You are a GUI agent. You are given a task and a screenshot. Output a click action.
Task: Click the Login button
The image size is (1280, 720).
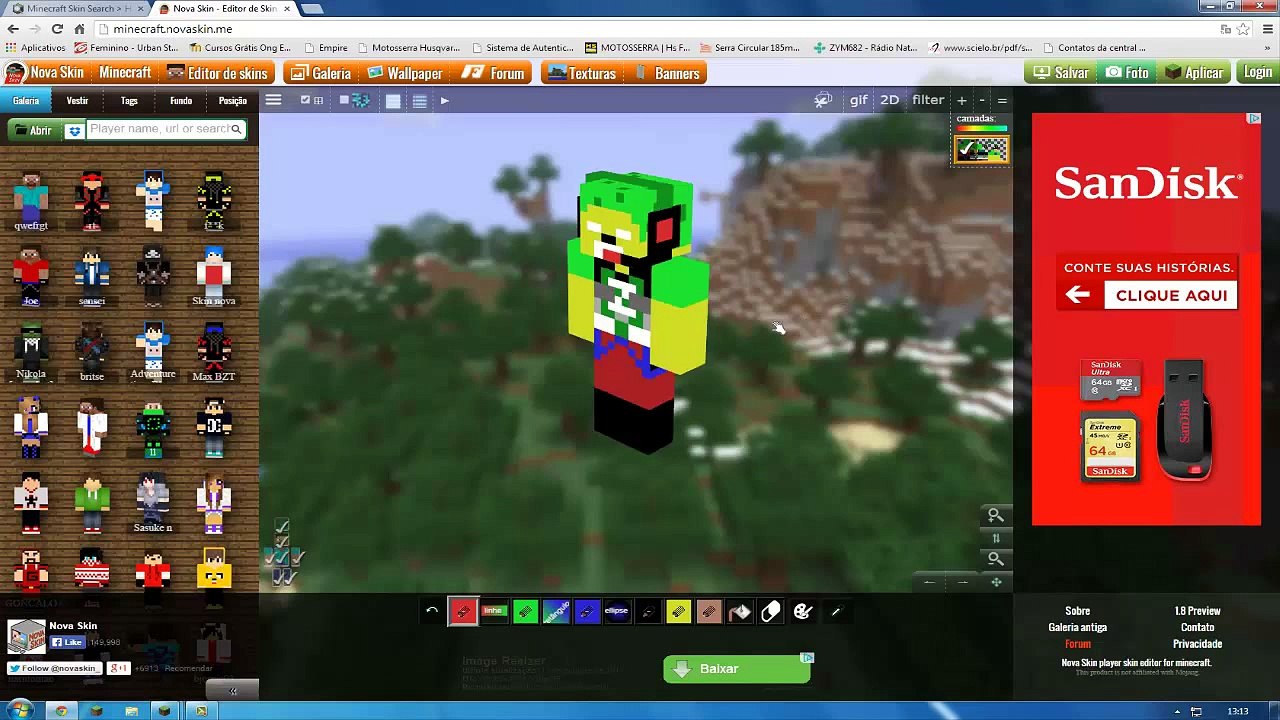(x=1257, y=73)
